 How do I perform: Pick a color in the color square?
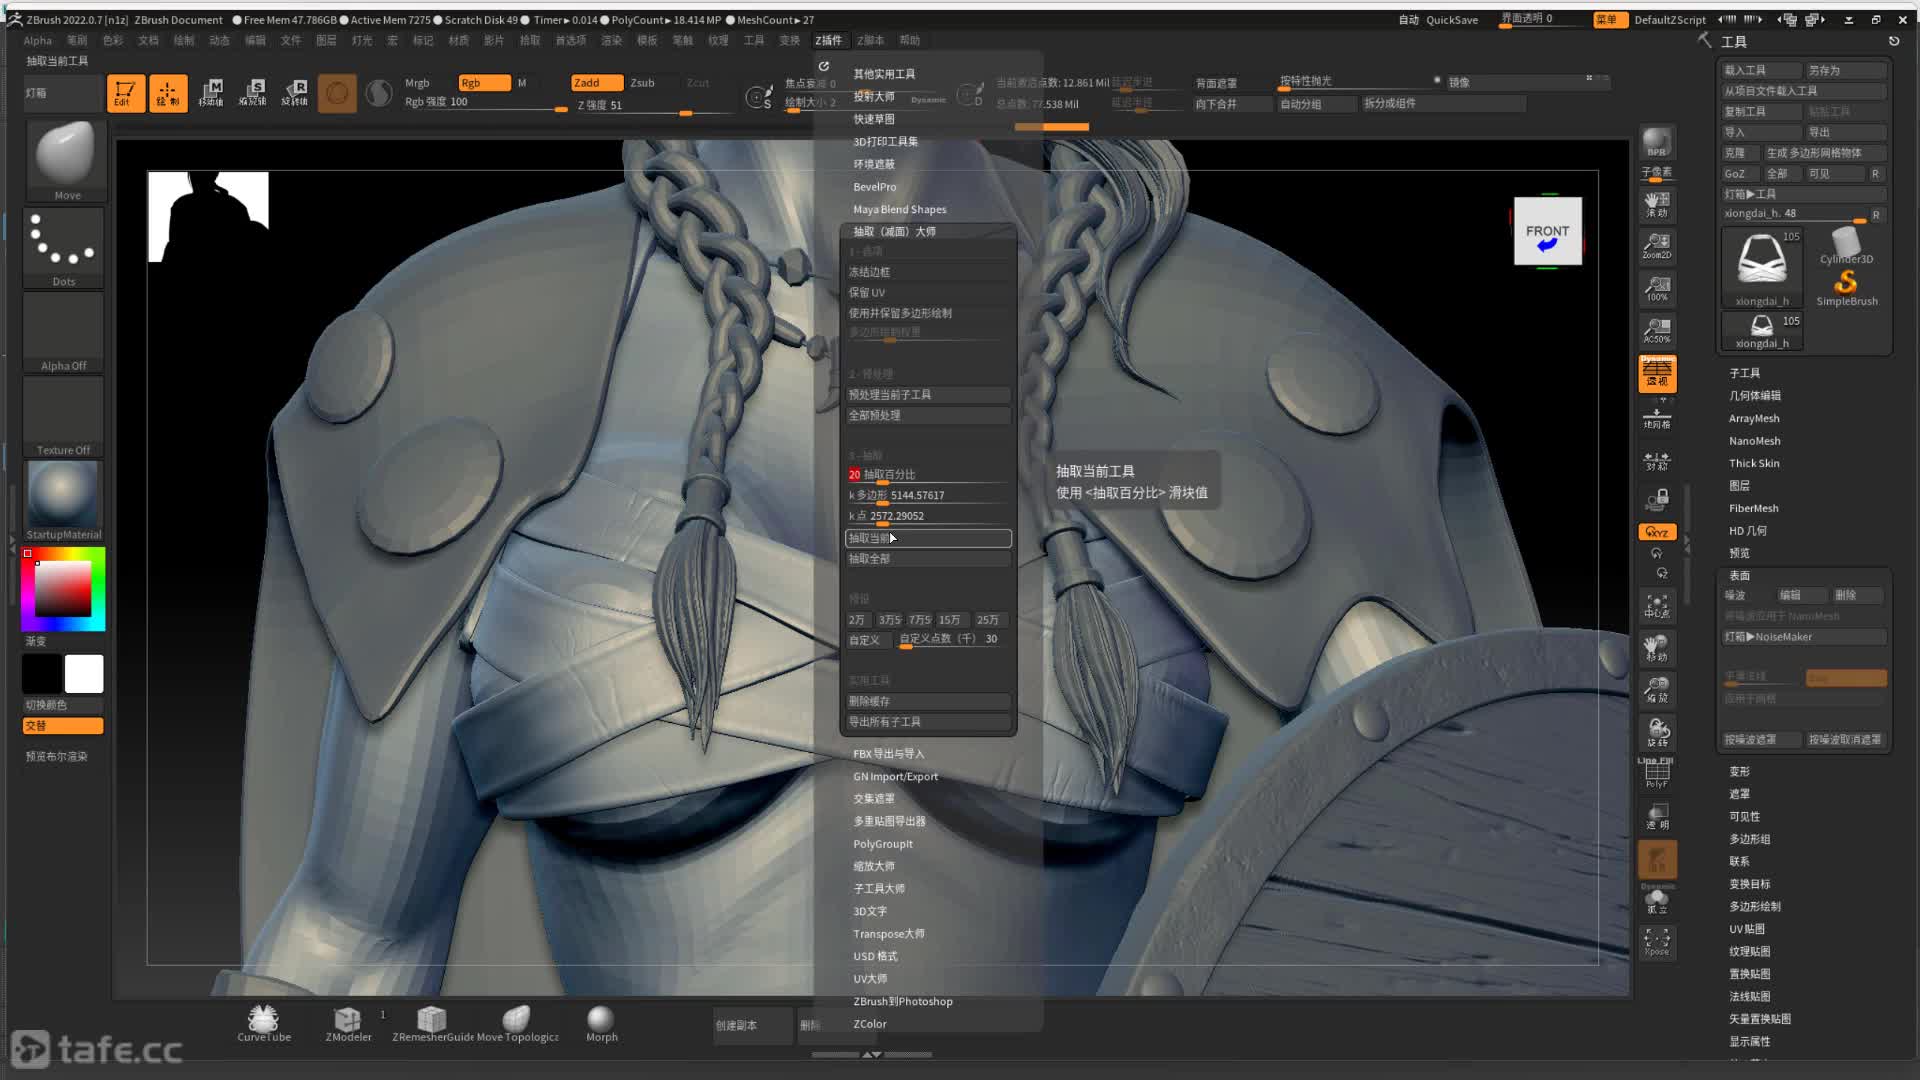[63, 588]
